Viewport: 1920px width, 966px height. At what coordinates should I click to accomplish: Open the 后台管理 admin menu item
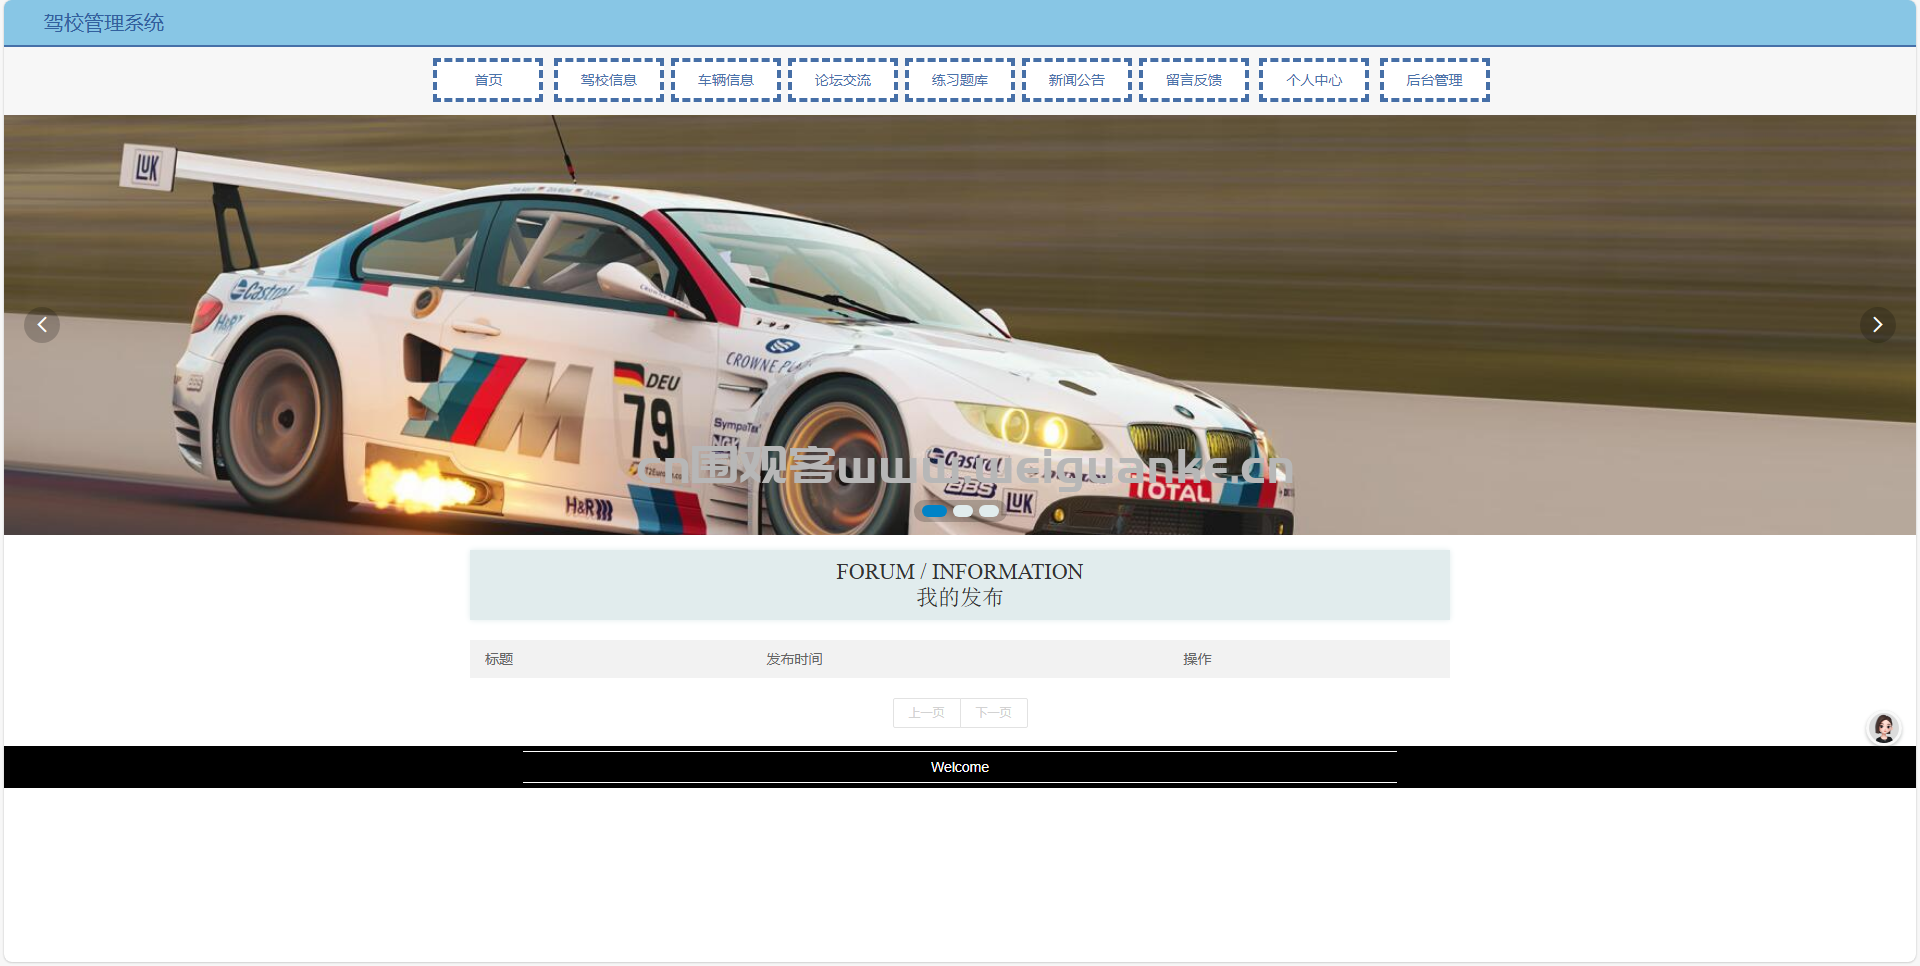pos(1435,80)
